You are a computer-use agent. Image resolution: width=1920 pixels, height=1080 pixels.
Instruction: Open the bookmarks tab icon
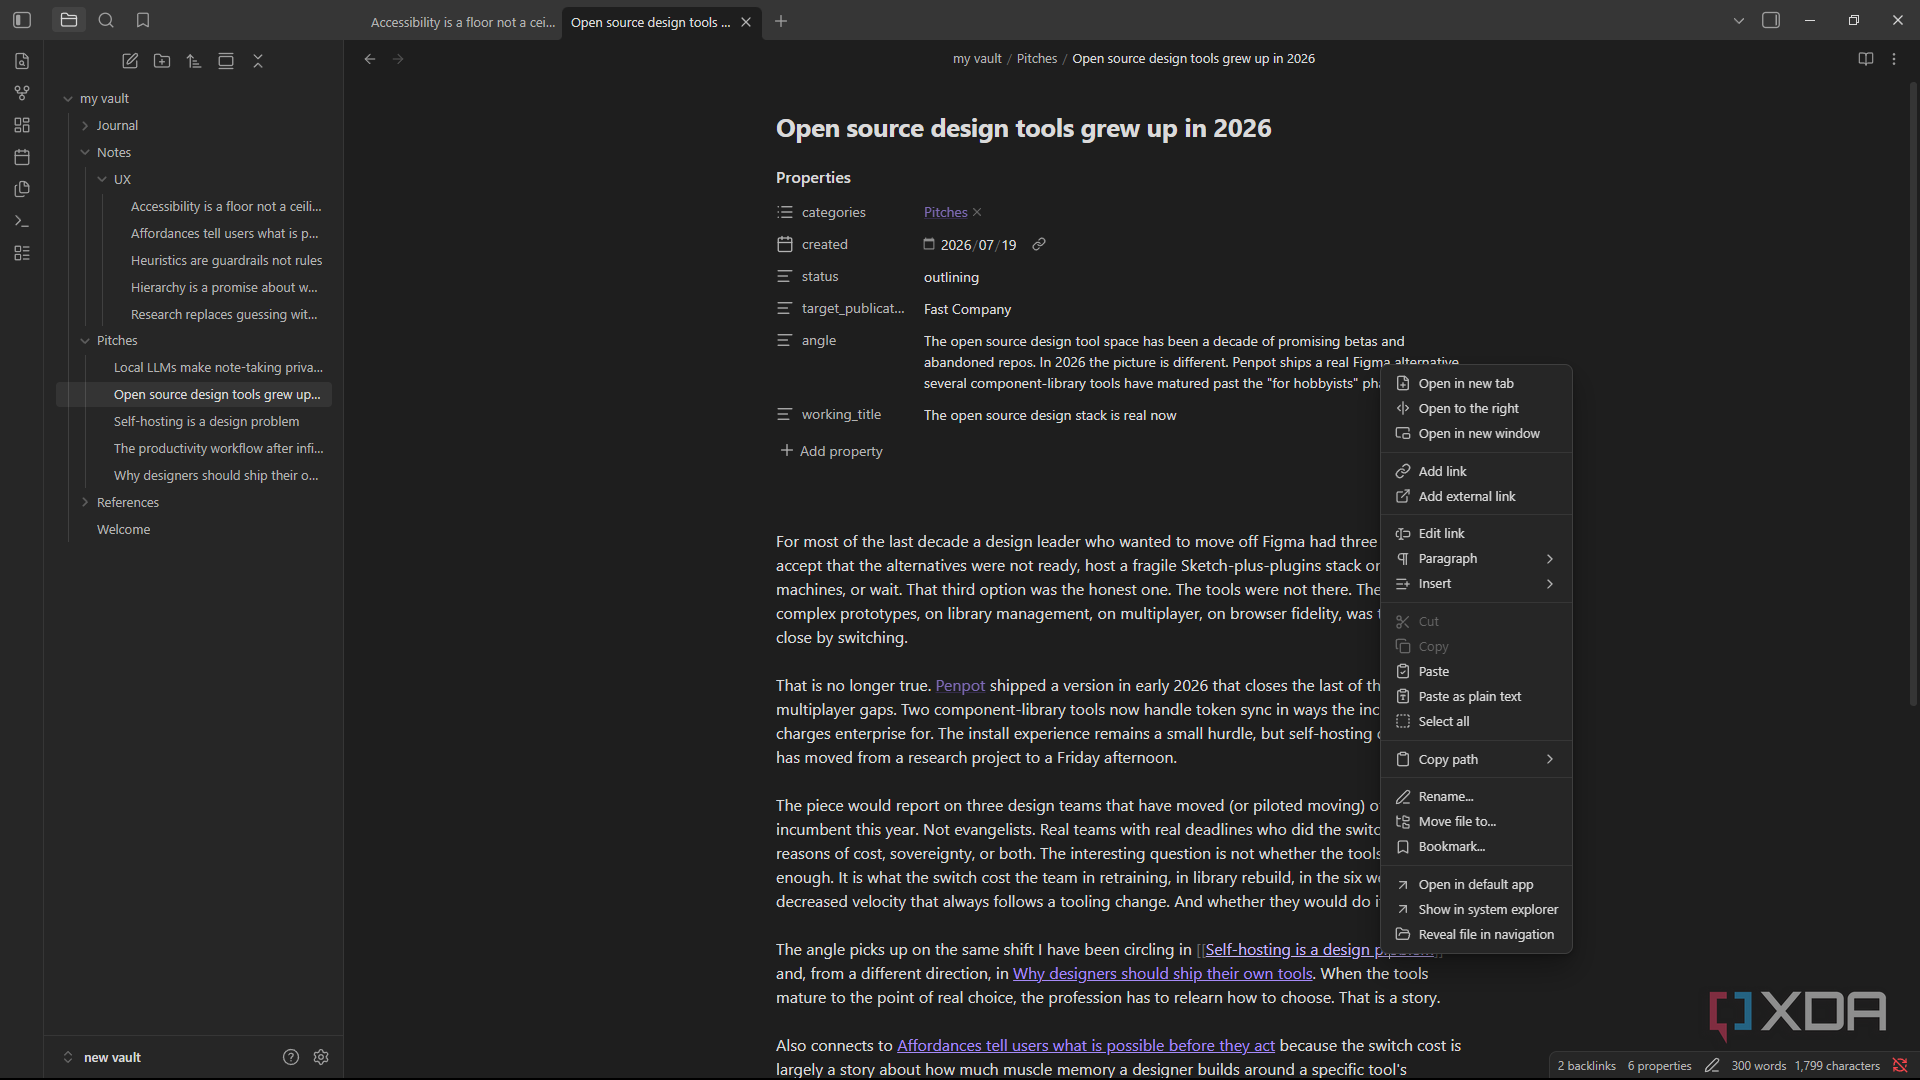coord(143,20)
